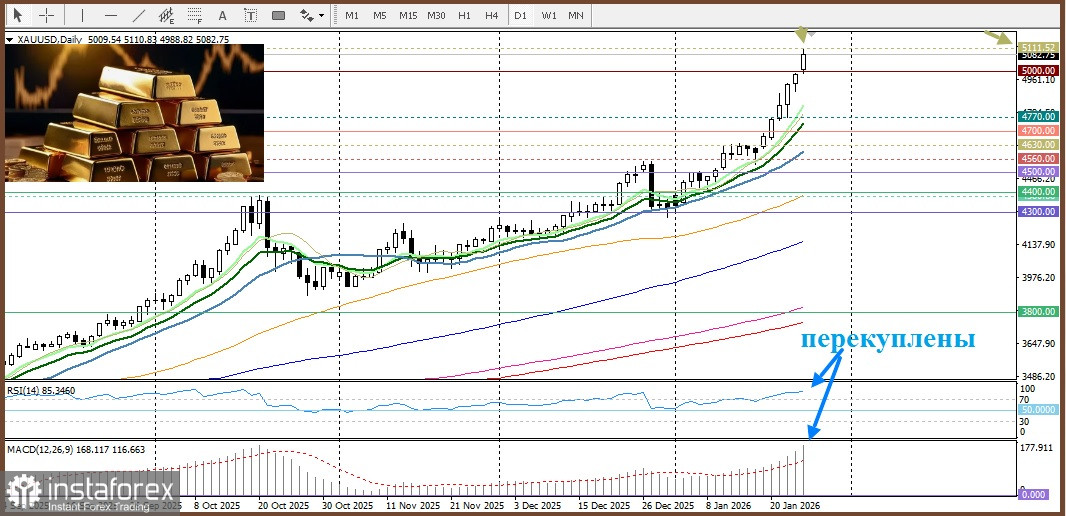Click the 5000.00 price level label
Viewport: 1066px width, 516px height.
1038,71
